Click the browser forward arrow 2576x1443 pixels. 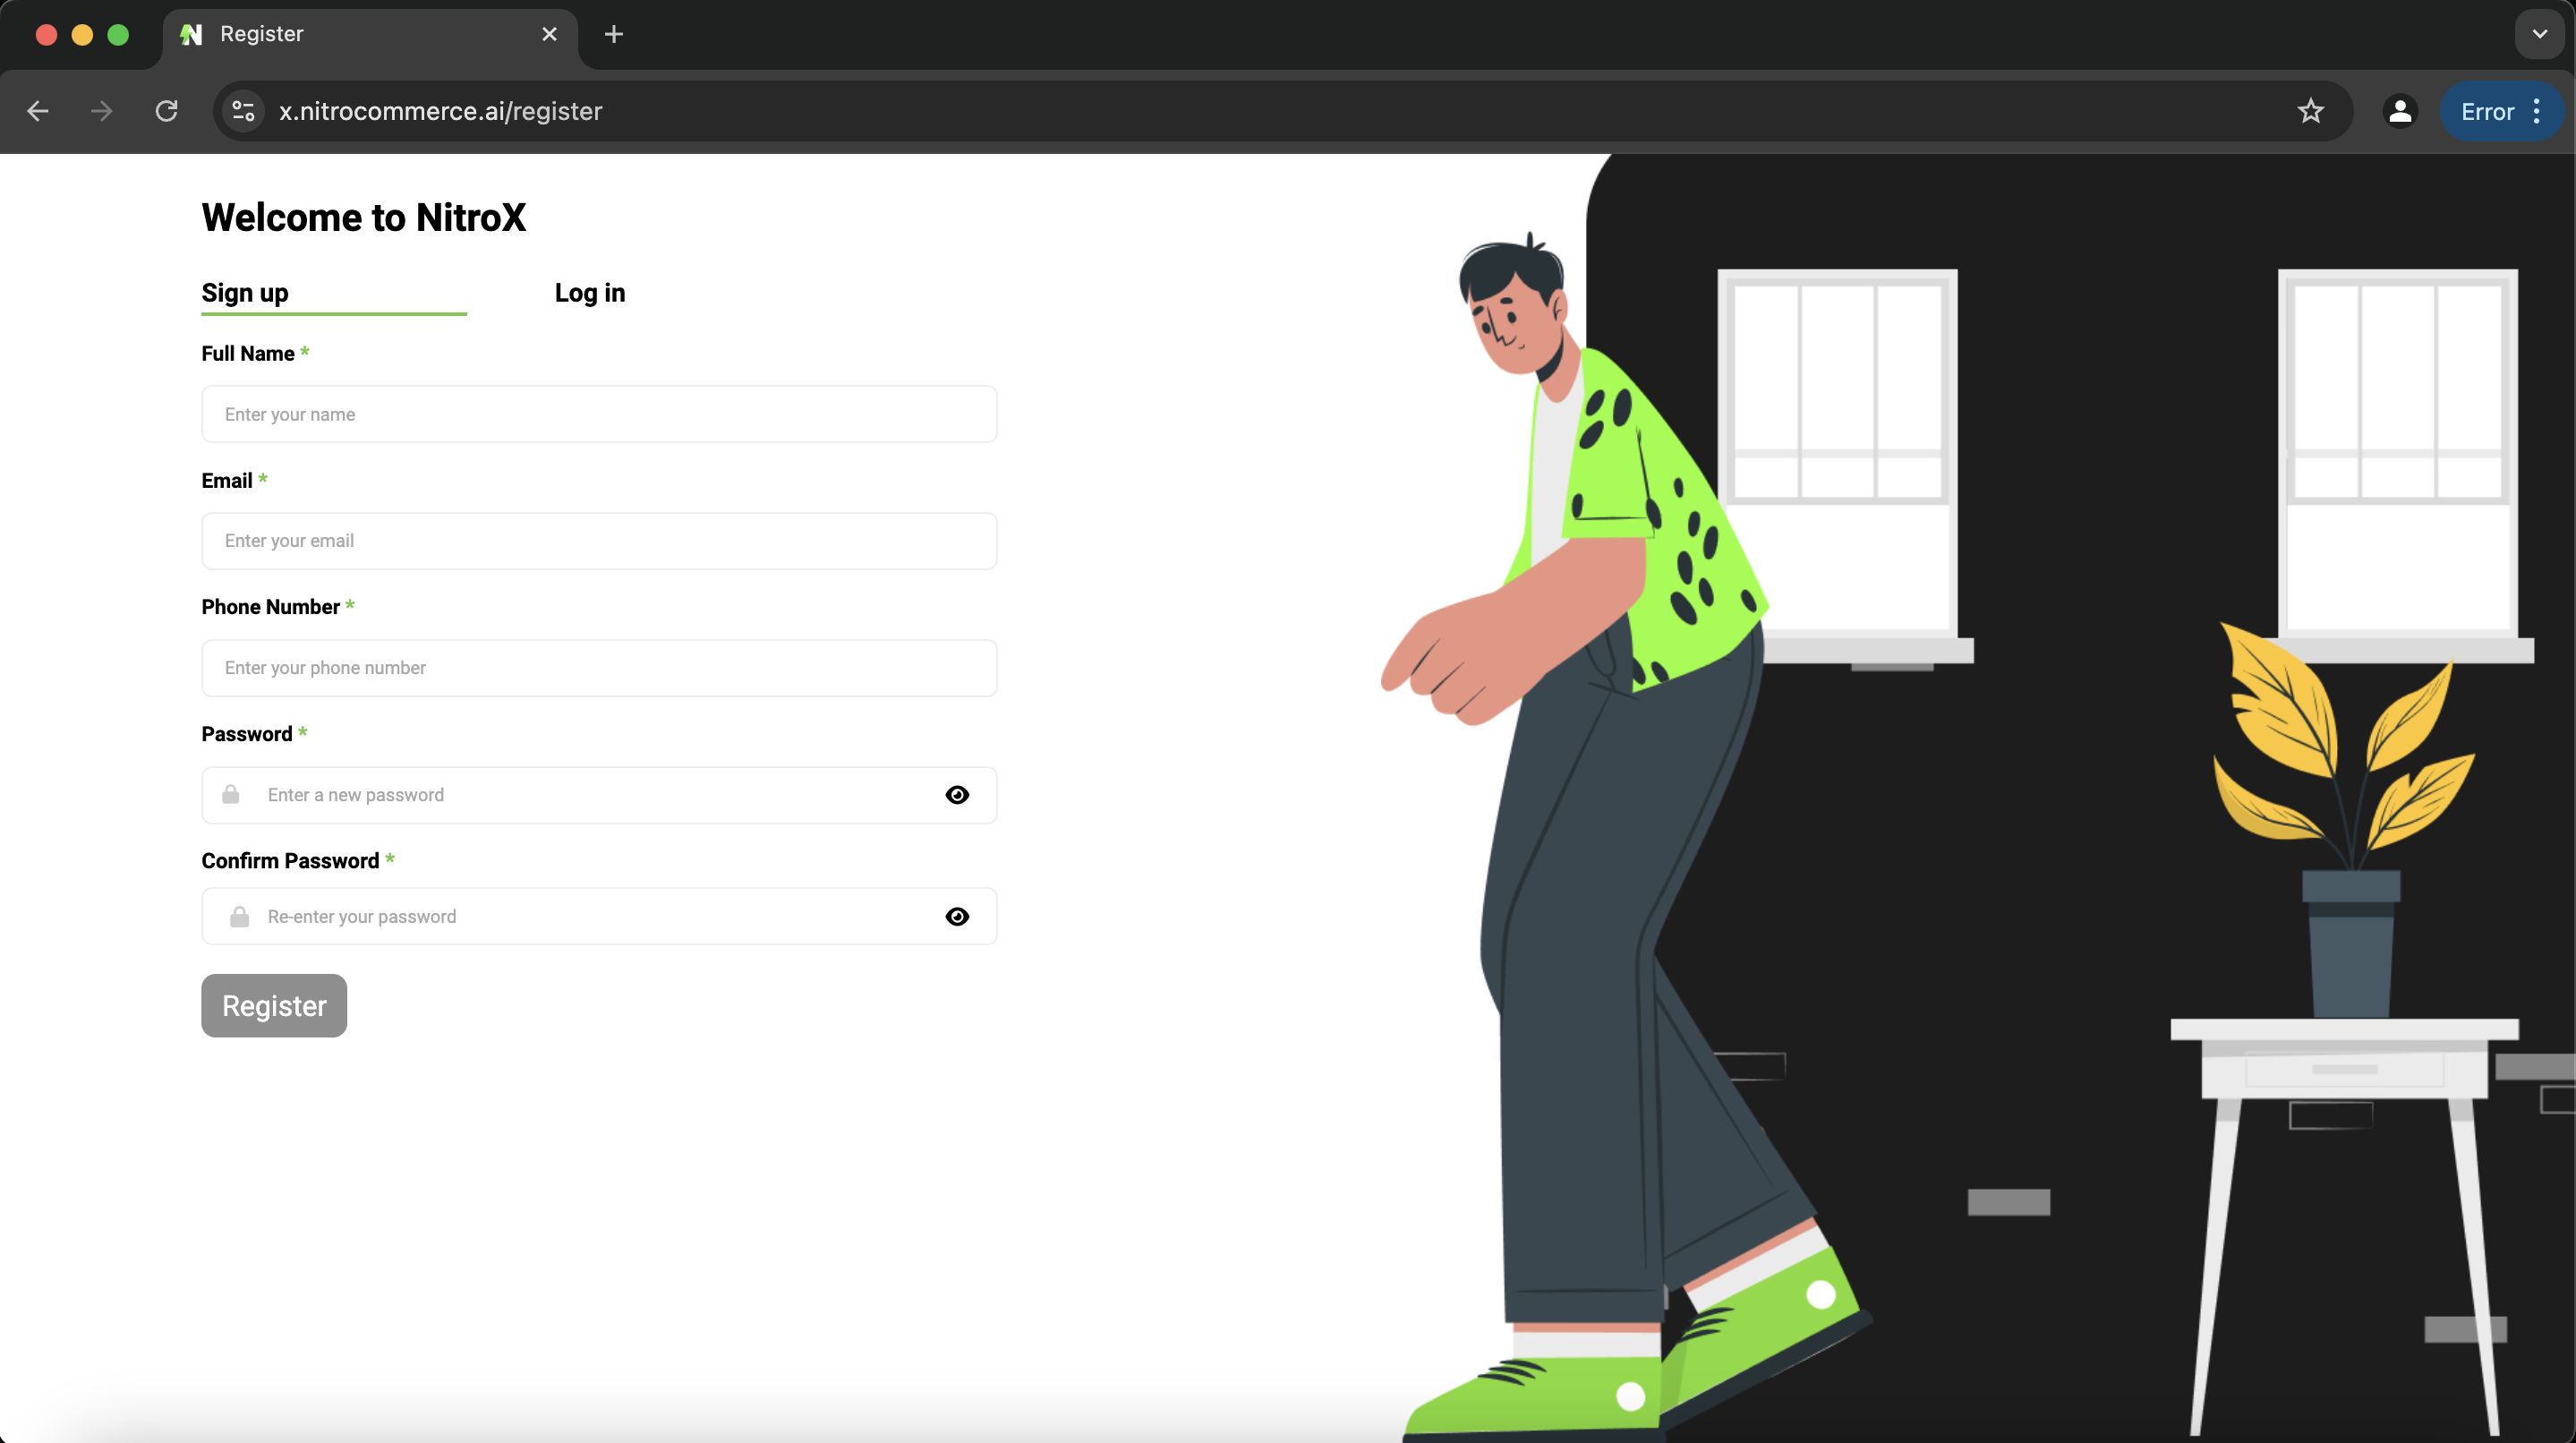tap(101, 111)
